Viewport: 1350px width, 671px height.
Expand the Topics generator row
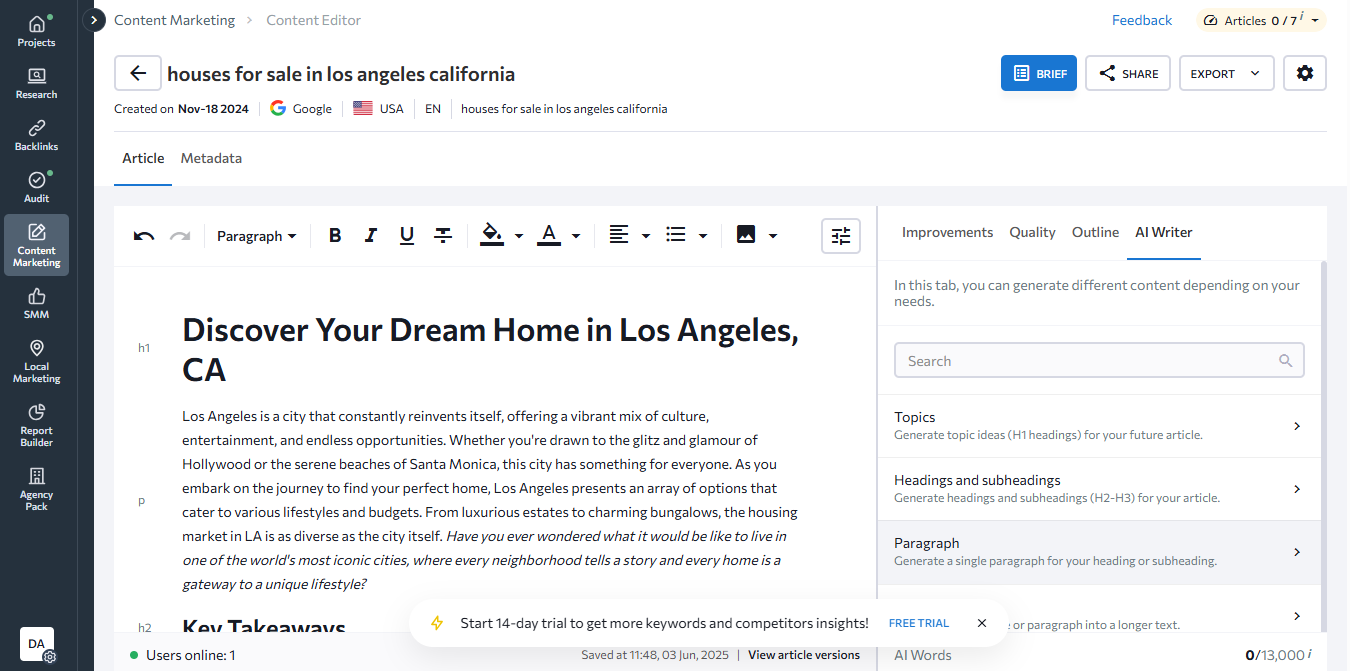pos(1100,426)
